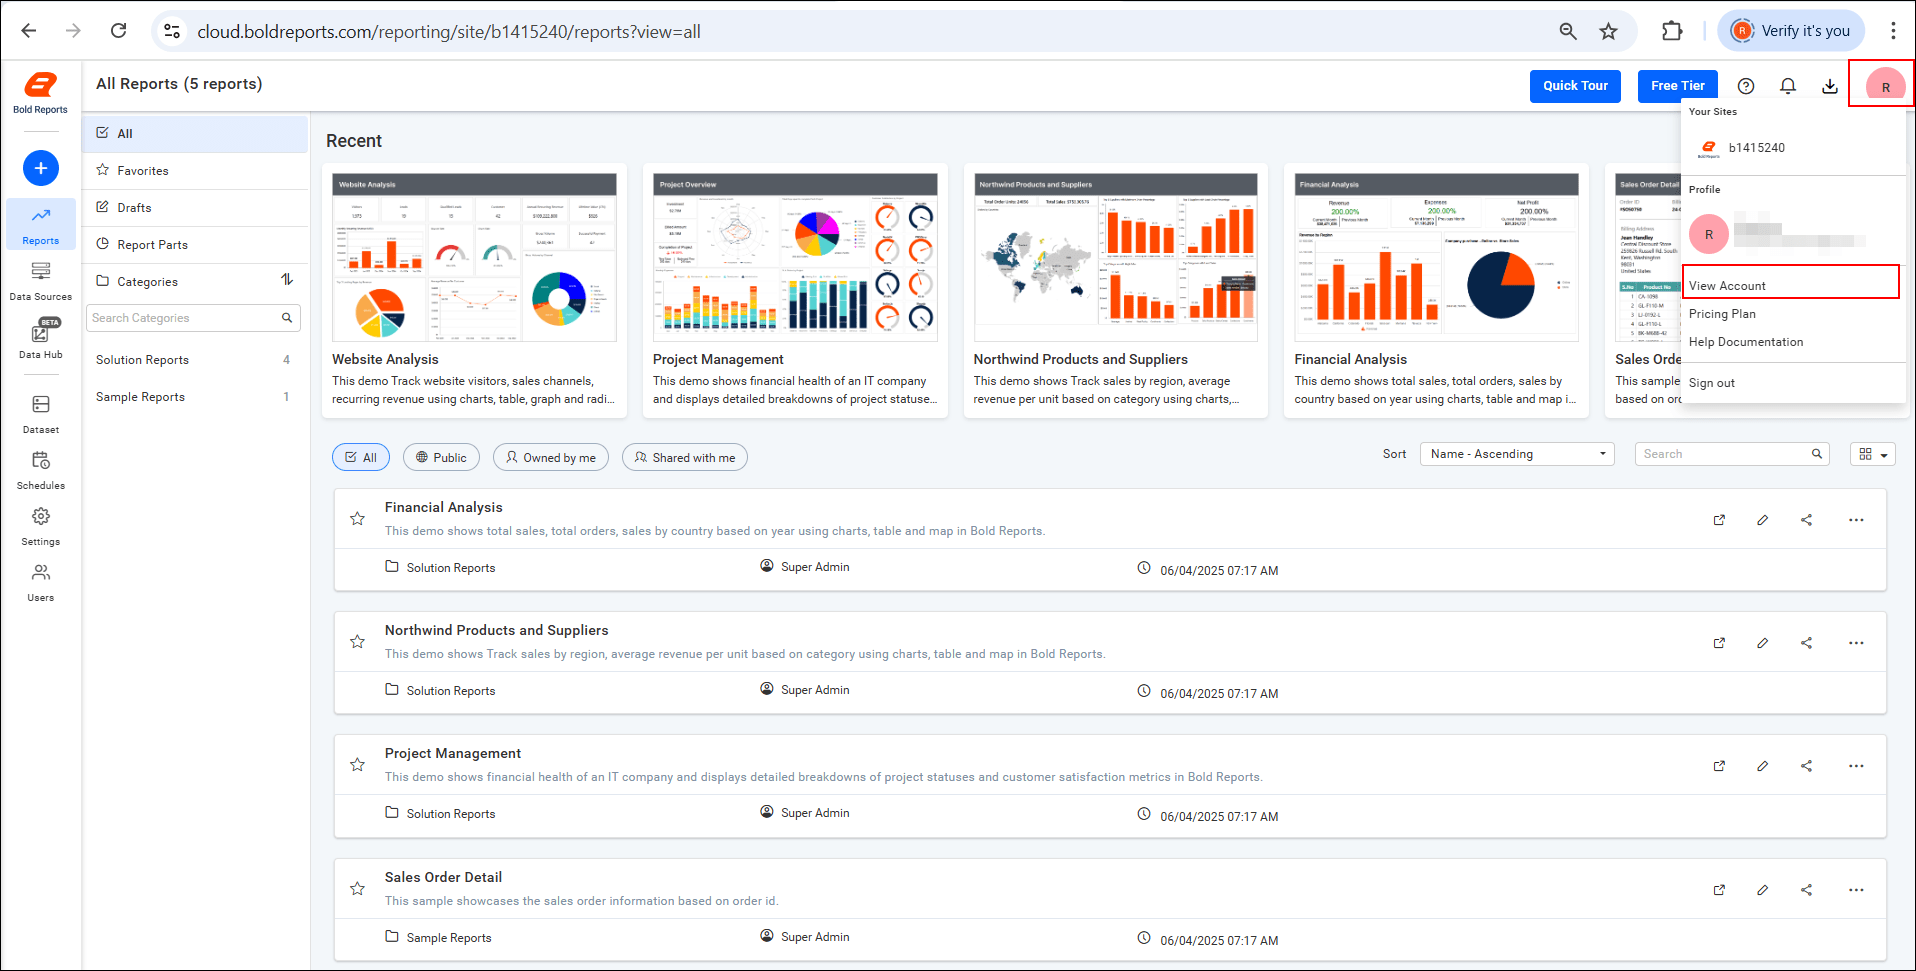This screenshot has width=1916, height=971.
Task: Open the Project Management recent thumbnail
Action: pos(795,257)
